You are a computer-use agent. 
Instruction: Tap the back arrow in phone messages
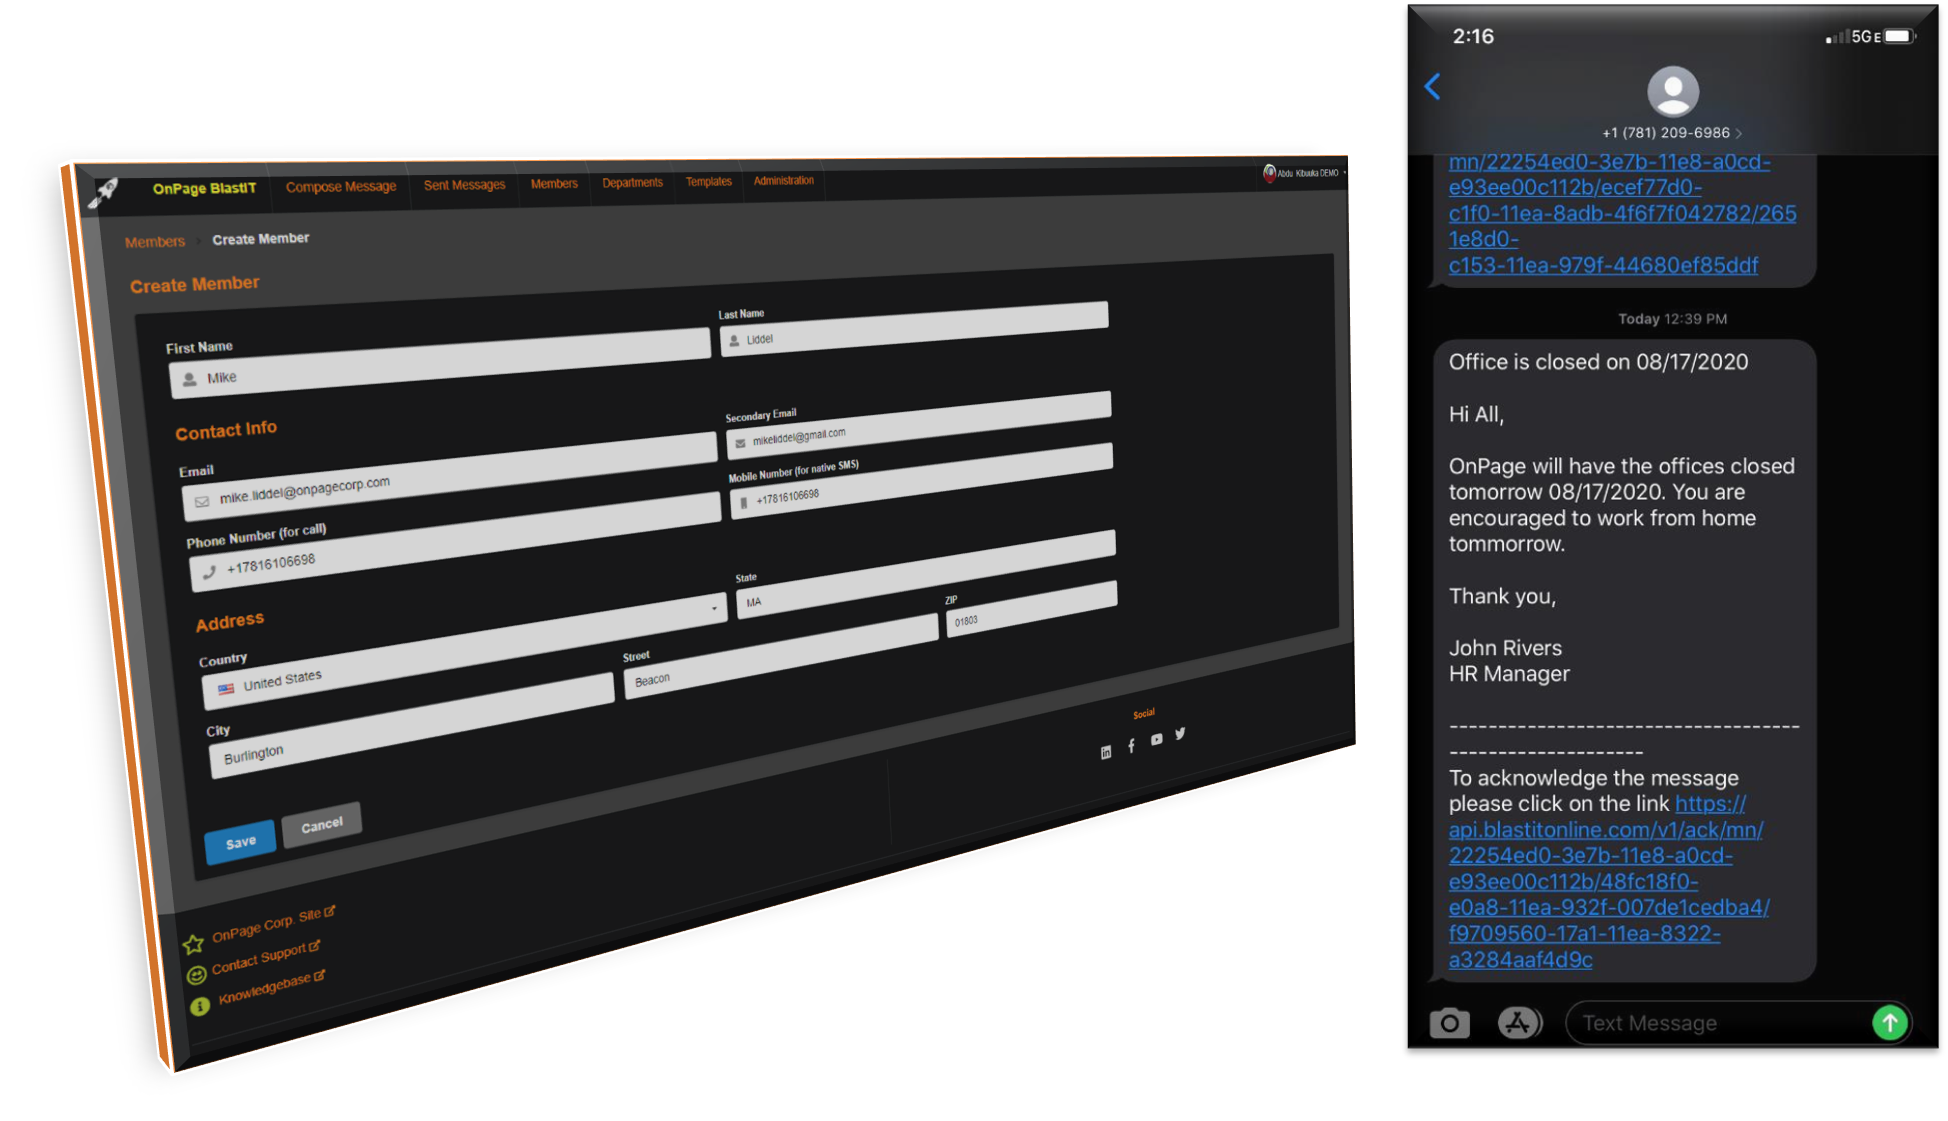[1432, 87]
